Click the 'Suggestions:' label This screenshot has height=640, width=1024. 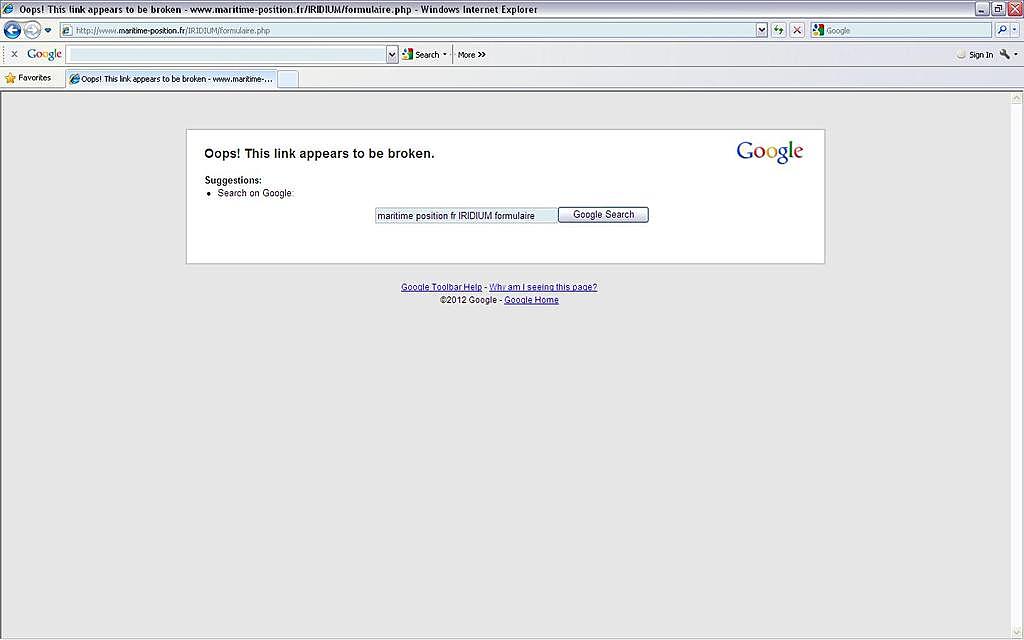point(233,180)
